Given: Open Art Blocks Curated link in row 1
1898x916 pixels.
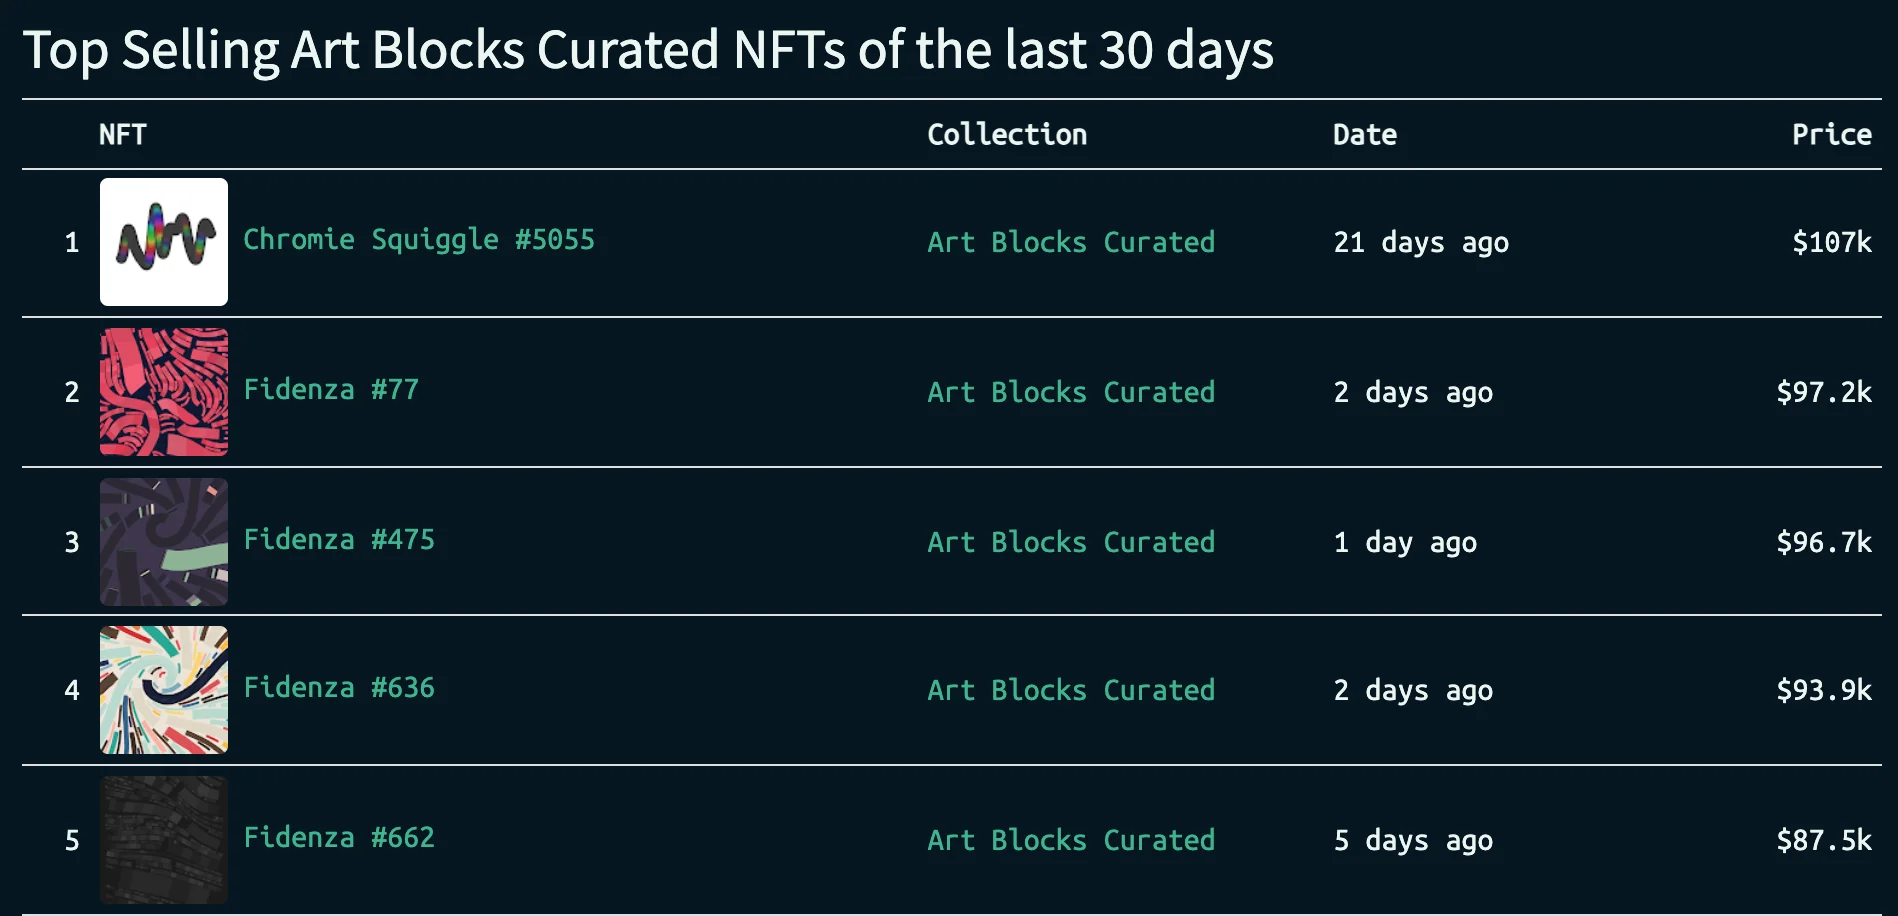Looking at the screenshot, I should (1071, 242).
